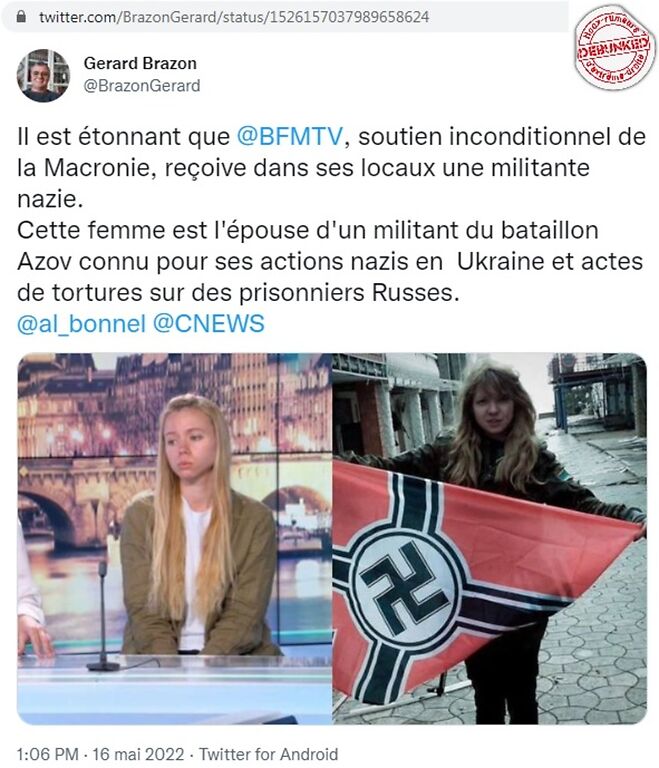Click the 16 mai 2022 date
Viewport: 659px width, 768px height.
click(x=138, y=754)
